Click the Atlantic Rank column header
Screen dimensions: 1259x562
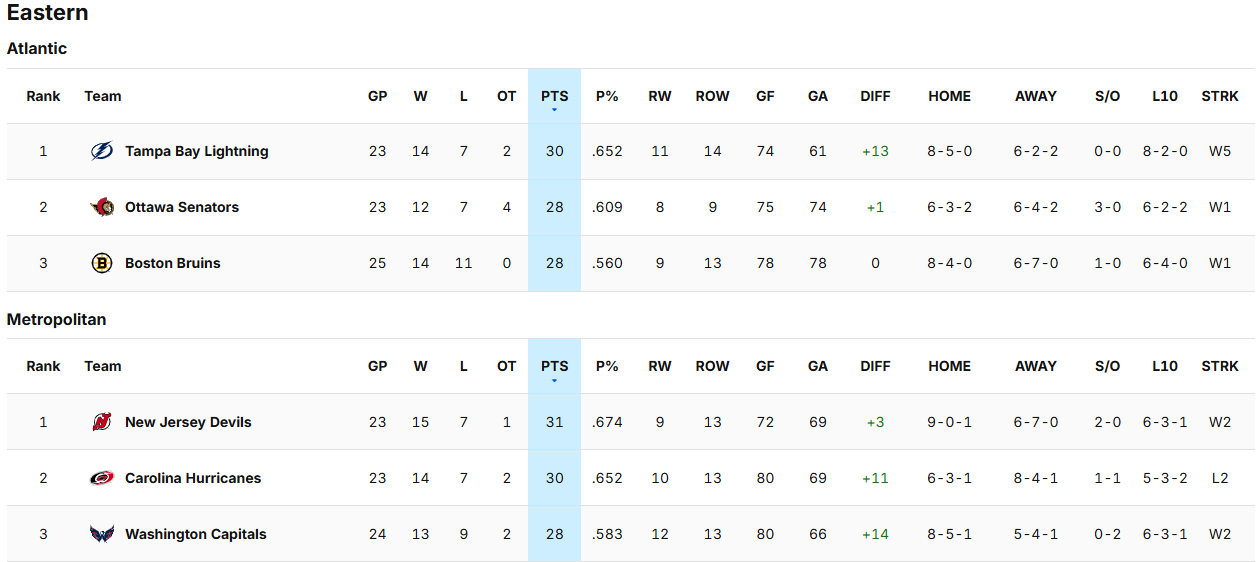[x=43, y=97]
